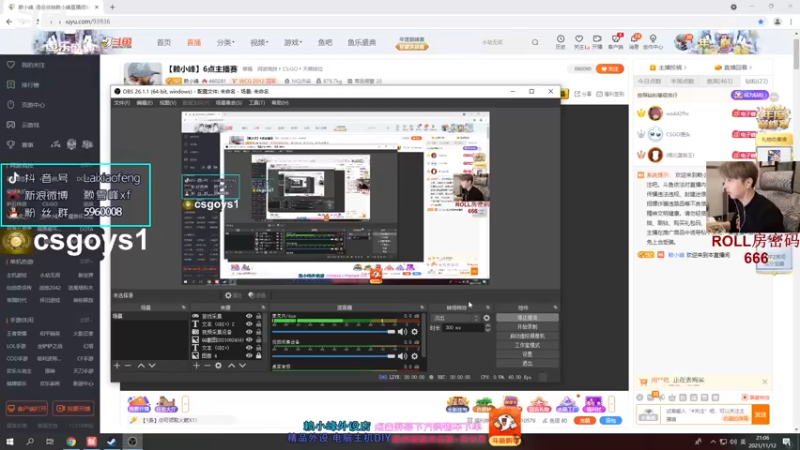Open Windows taskbar search
This screenshot has width=800, height=450.
click(30, 441)
